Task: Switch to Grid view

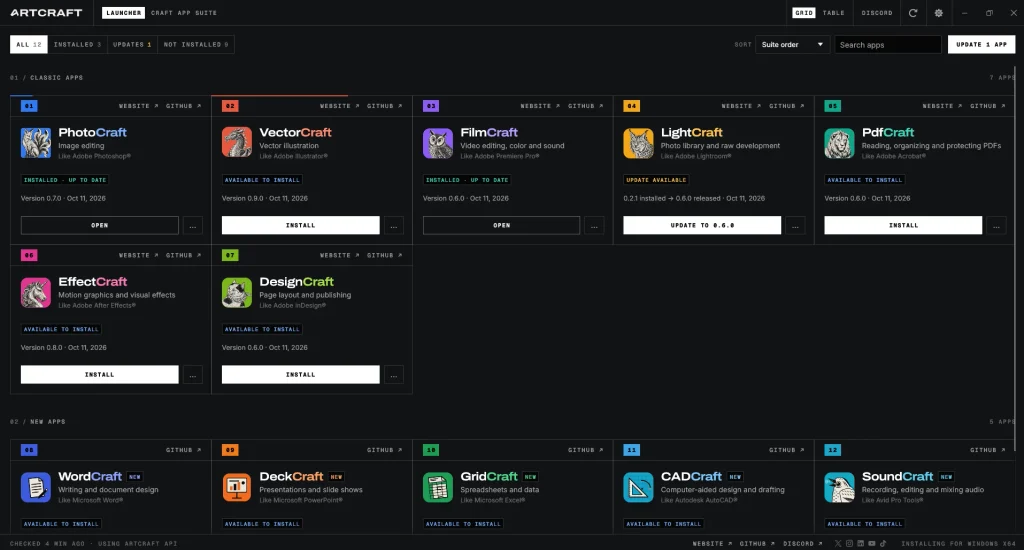Action: [804, 12]
